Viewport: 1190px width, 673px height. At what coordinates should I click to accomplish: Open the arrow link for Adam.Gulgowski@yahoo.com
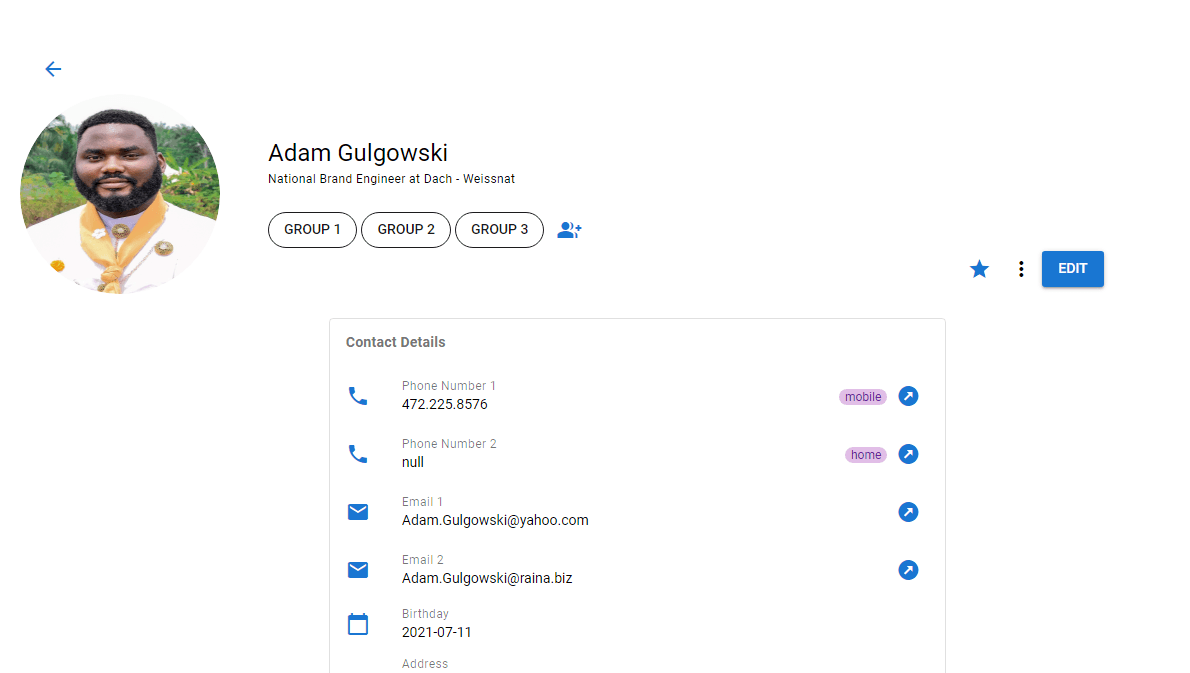click(908, 512)
